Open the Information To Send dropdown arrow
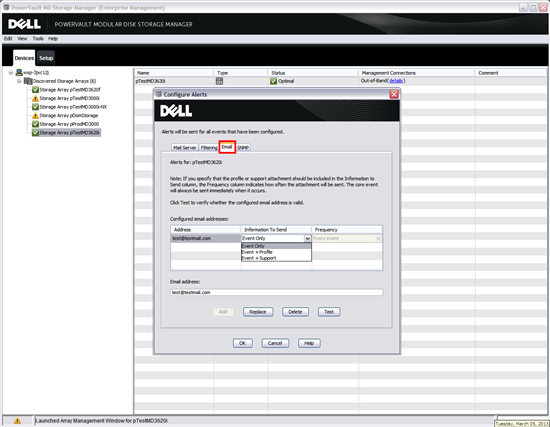This screenshot has width=550, height=427. [x=307, y=239]
